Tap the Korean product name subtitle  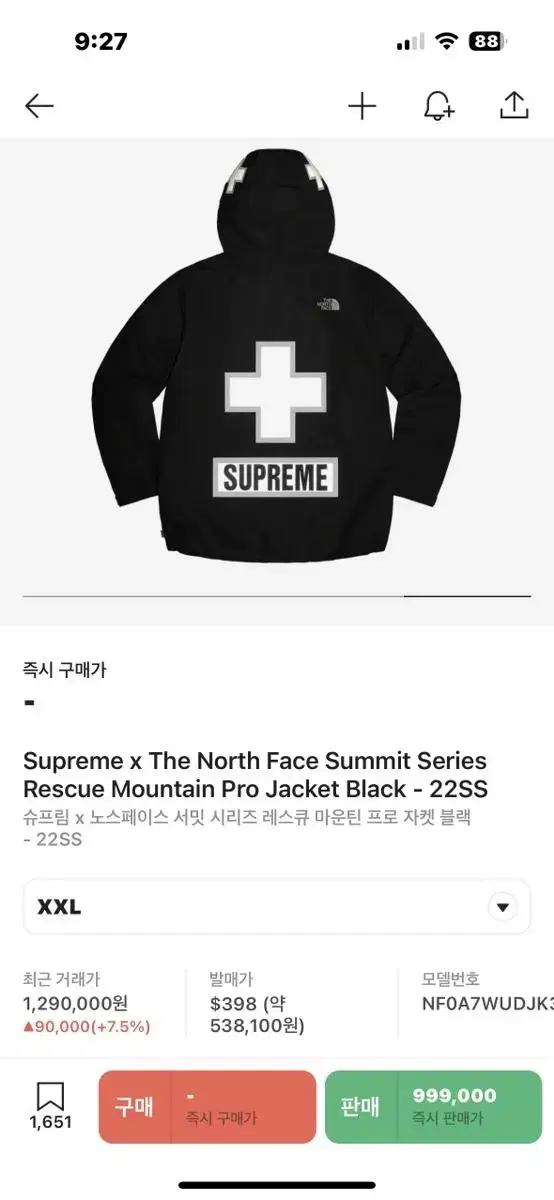point(247,828)
